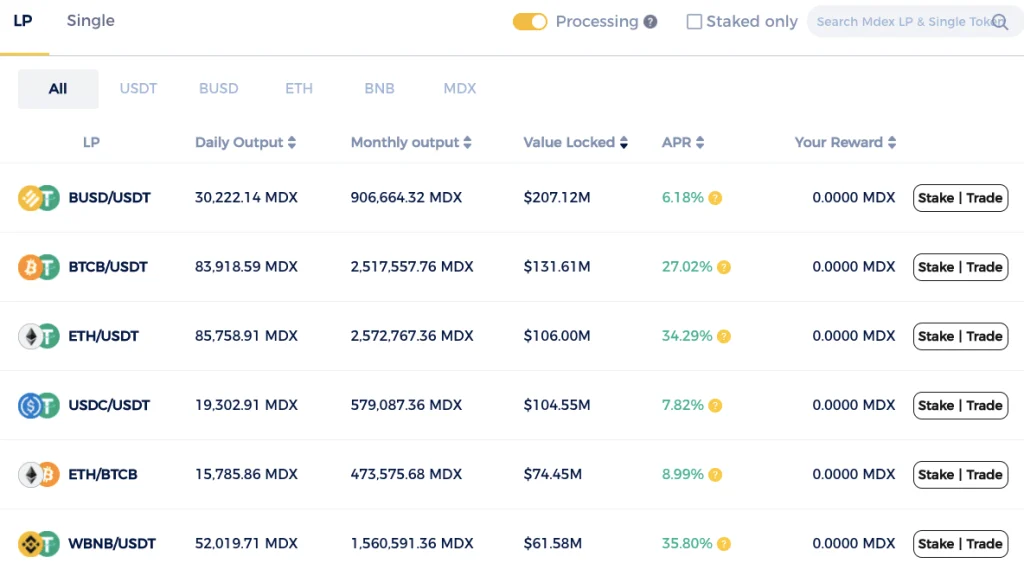
Task: Select the ETH filter tab
Action: (x=299, y=89)
